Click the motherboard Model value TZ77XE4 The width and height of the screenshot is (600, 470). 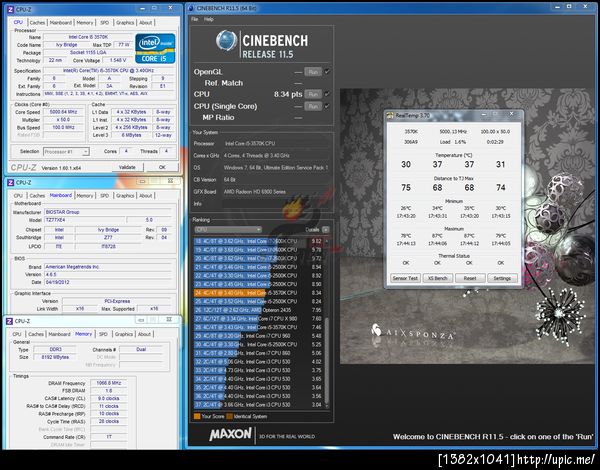point(85,220)
